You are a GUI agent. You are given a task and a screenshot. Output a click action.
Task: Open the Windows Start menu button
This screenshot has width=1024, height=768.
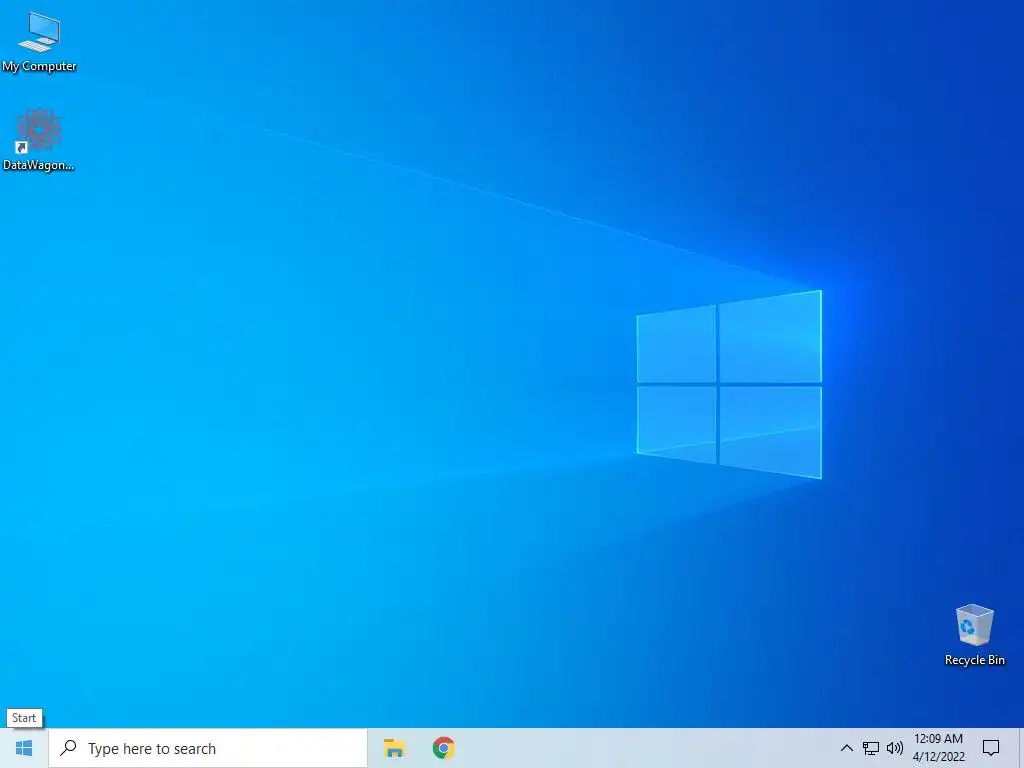[24, 748]
